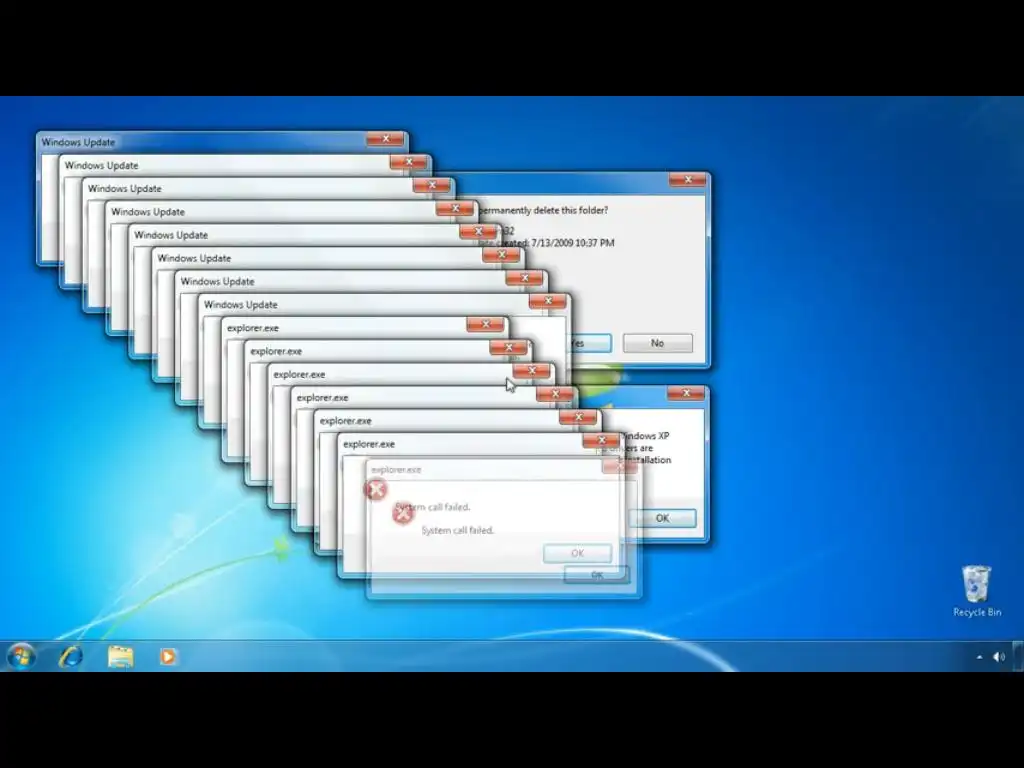
Task: Open Windows Explorer folder taskbar icon
Action: (120, 656)
